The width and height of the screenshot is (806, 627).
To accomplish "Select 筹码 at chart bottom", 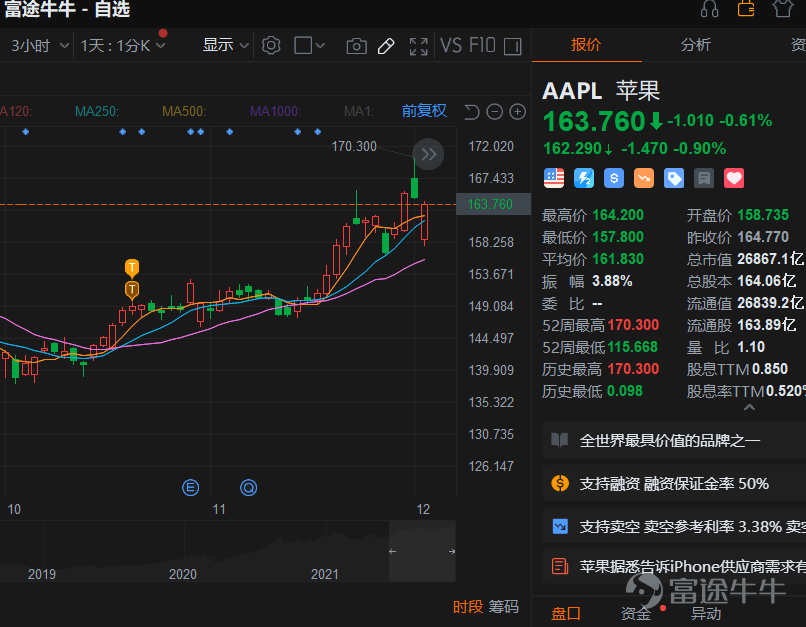I will [x=503, y=607].
